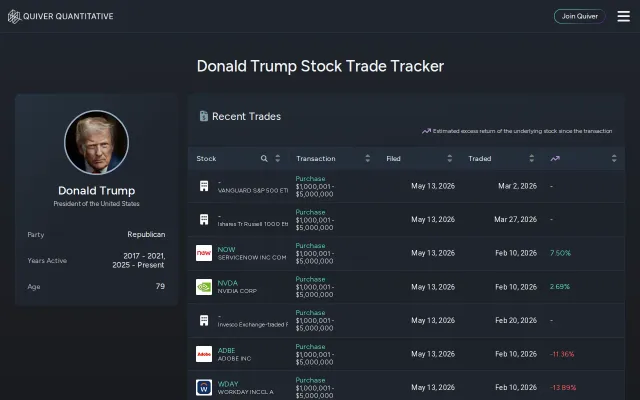Click the Quiver Quantitative logo icon

coord(14,17)
